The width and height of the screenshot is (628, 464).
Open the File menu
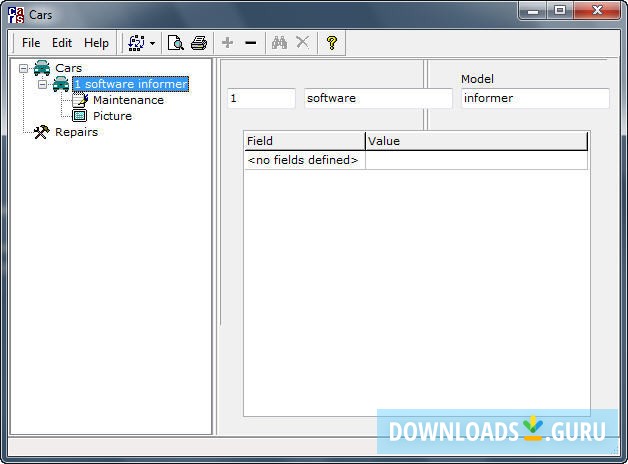click(31, 43)
